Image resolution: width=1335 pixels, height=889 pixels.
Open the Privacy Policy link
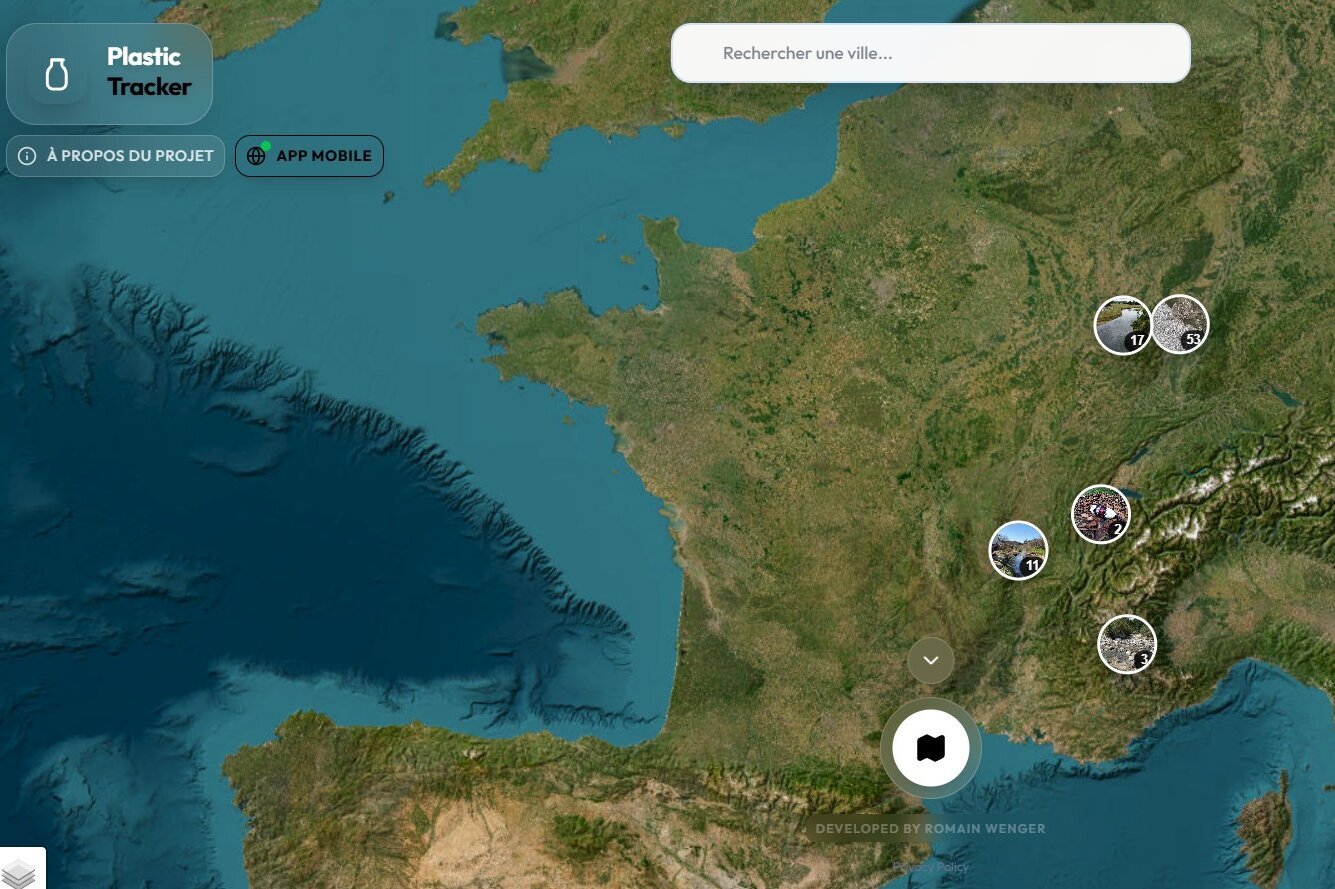coord(931,867)
